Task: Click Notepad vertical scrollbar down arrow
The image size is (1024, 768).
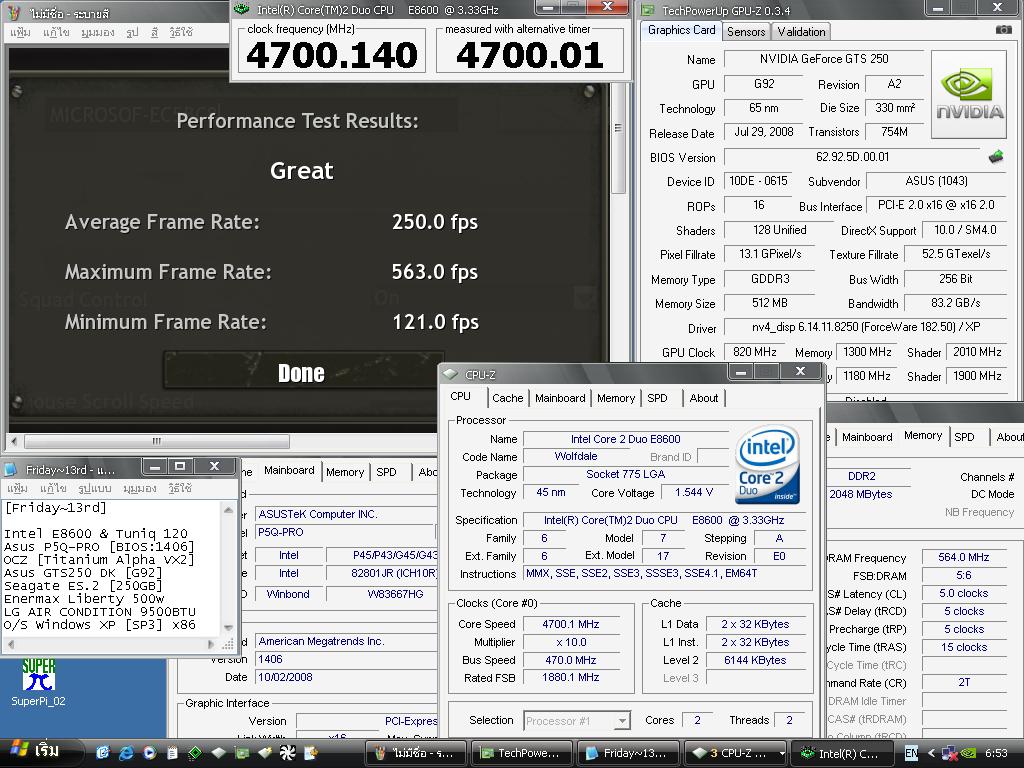Action: pyautogui.click(x=228, y=628)
